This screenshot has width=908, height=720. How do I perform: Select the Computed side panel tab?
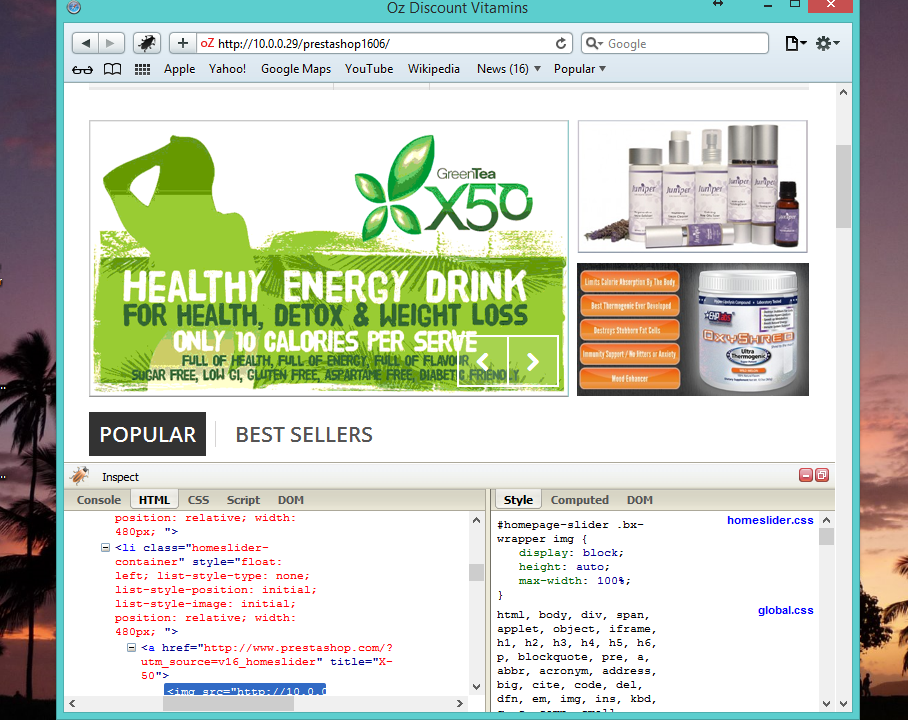tap(580, 500)
